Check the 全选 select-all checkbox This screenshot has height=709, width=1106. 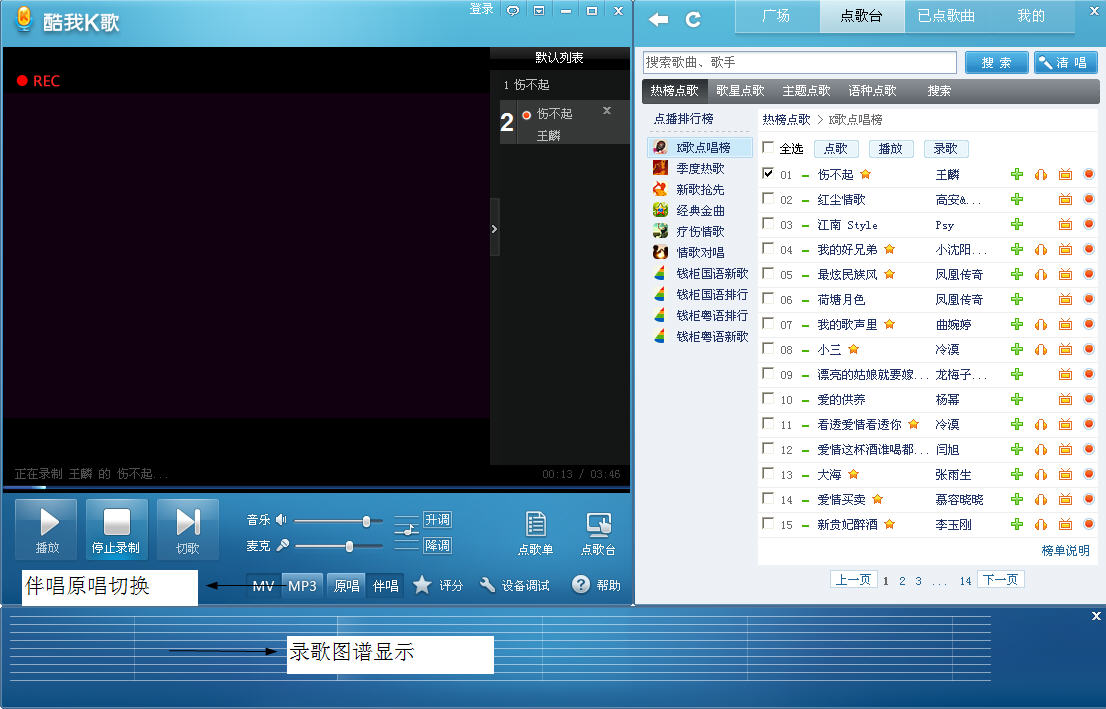(768, 148)
